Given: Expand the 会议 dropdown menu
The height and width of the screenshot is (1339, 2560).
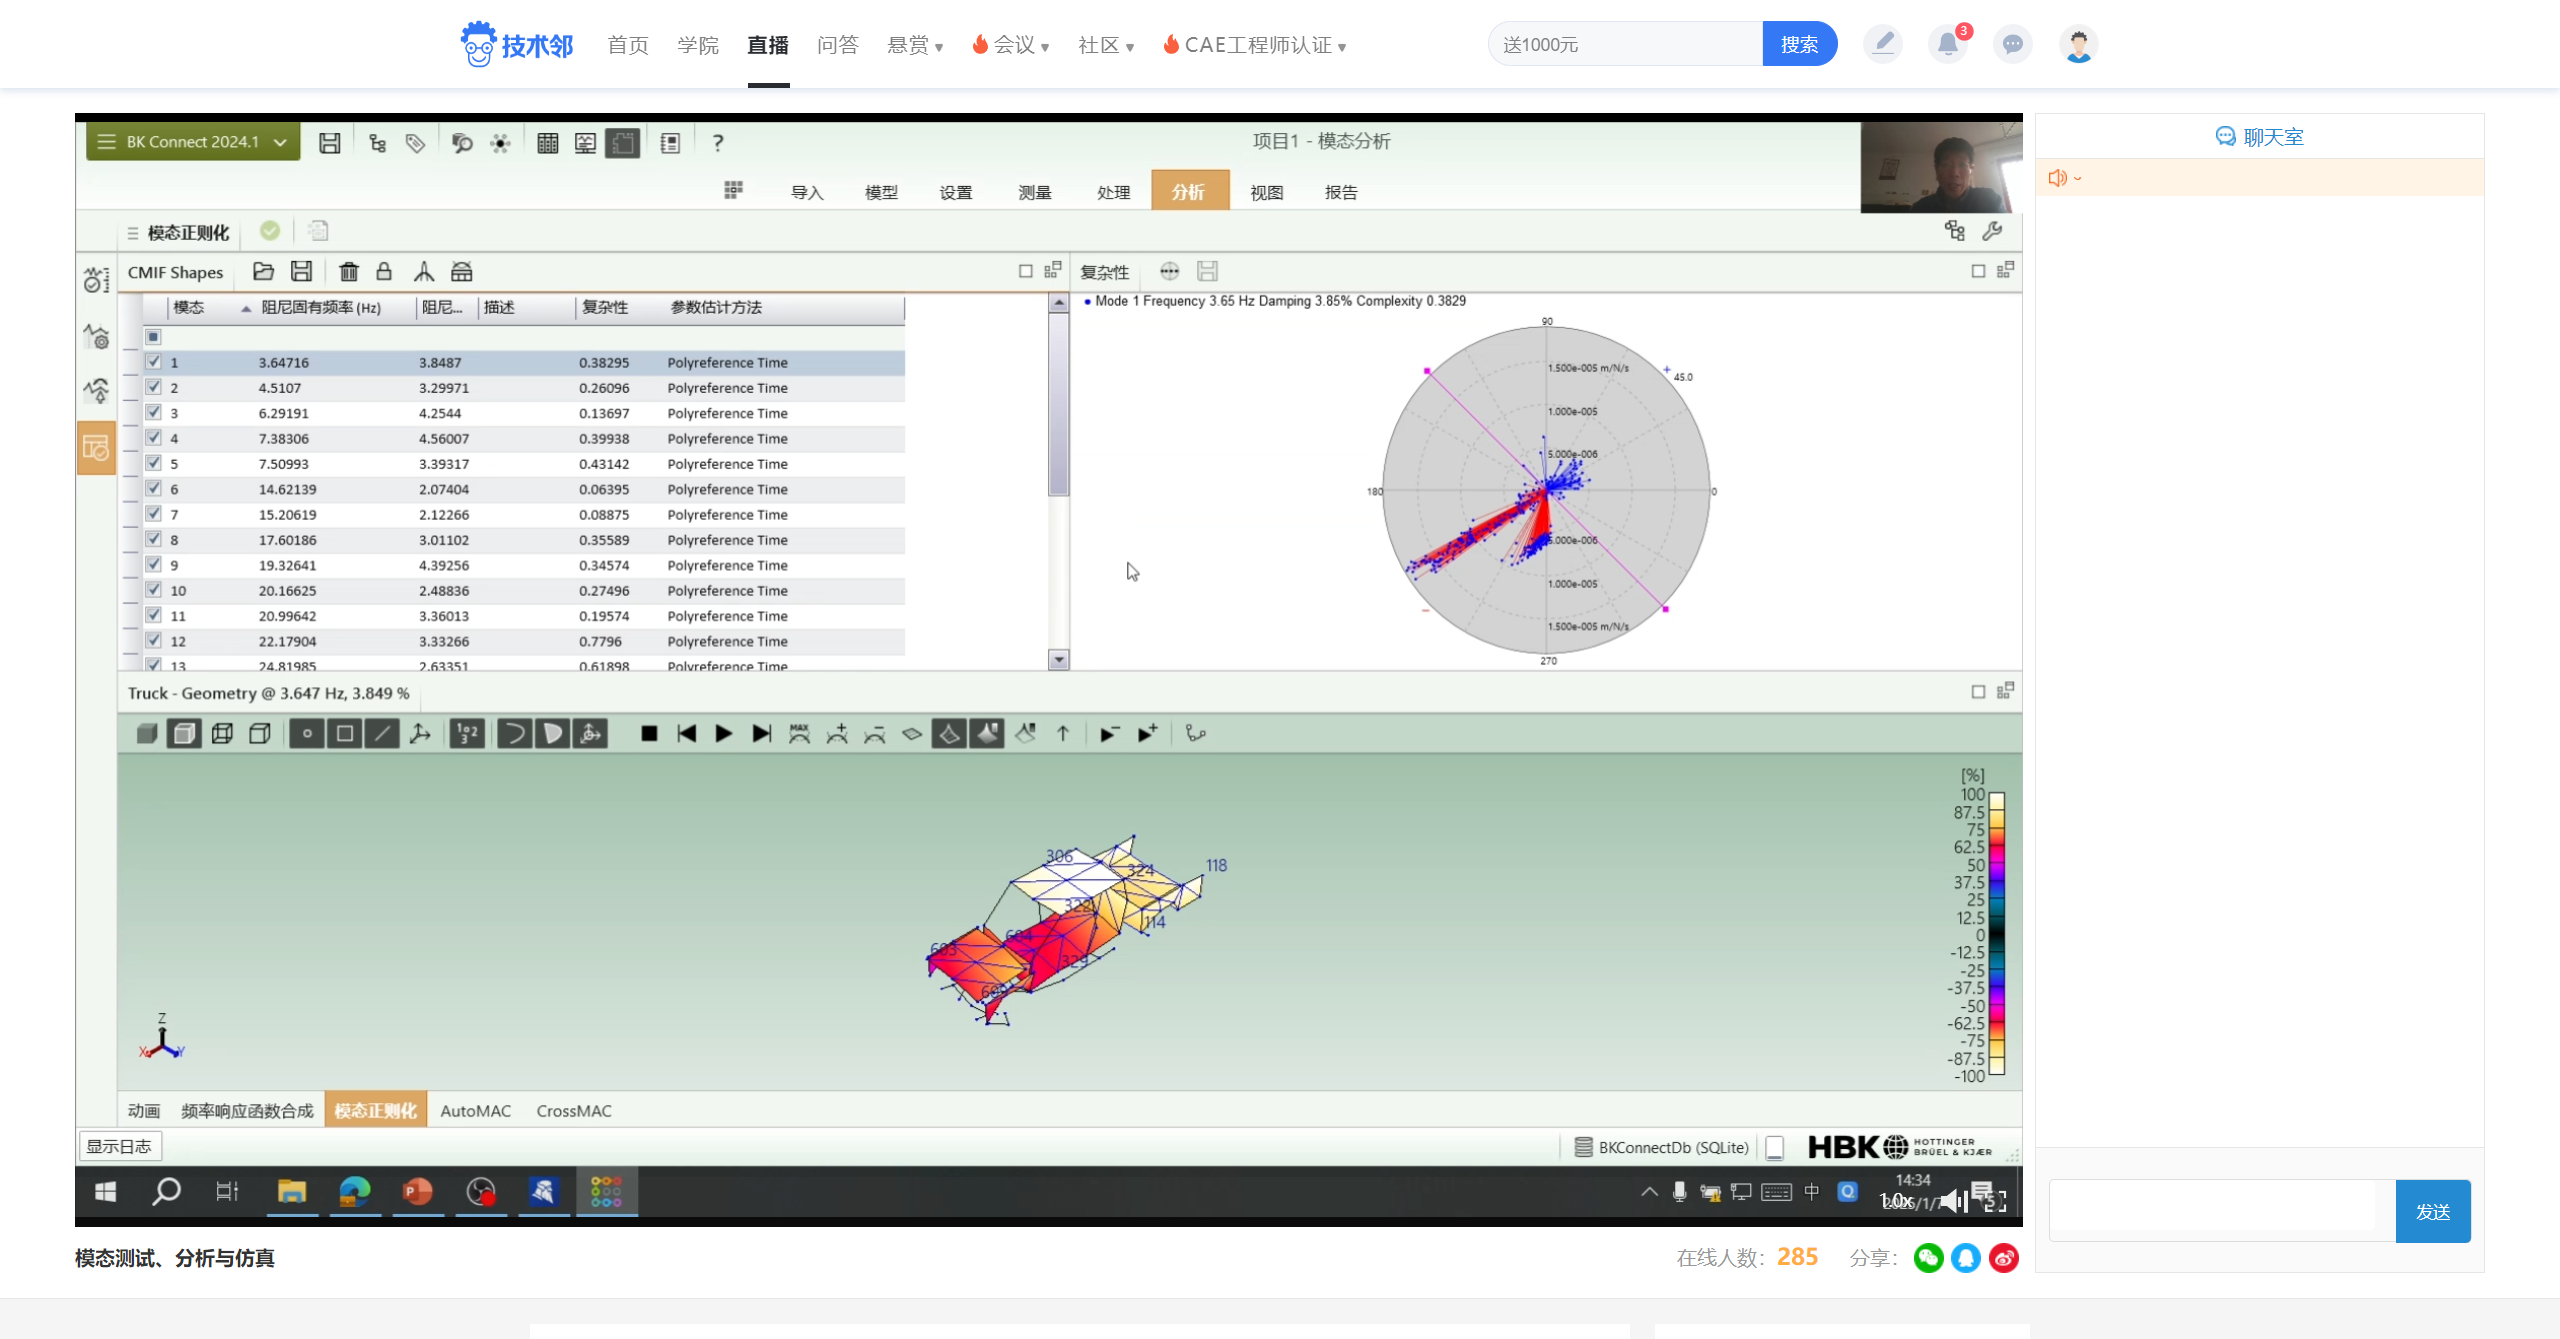Looking at the screenshot, I should 1010,45.
